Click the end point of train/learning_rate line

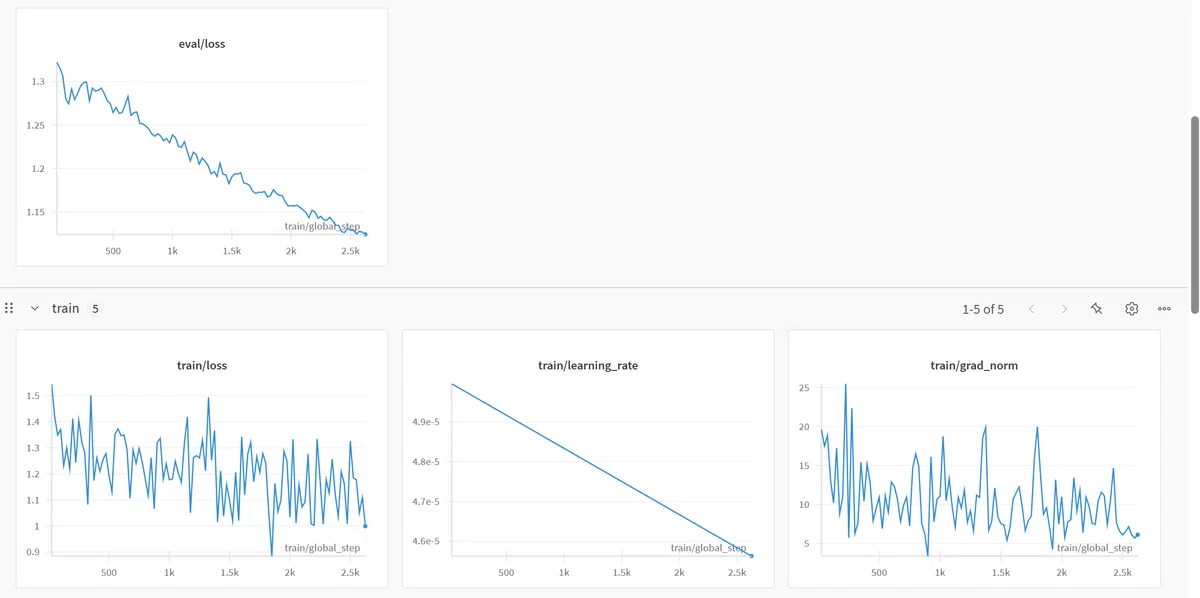pos(752,556)
